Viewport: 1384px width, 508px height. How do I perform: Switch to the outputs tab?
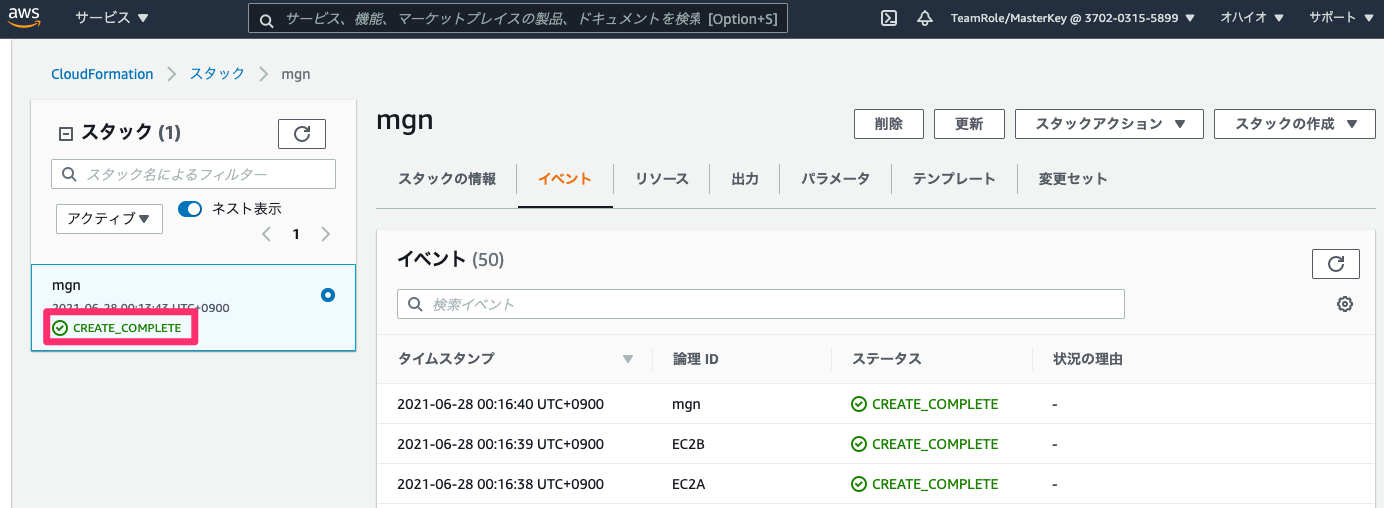[x=745, y=179]
